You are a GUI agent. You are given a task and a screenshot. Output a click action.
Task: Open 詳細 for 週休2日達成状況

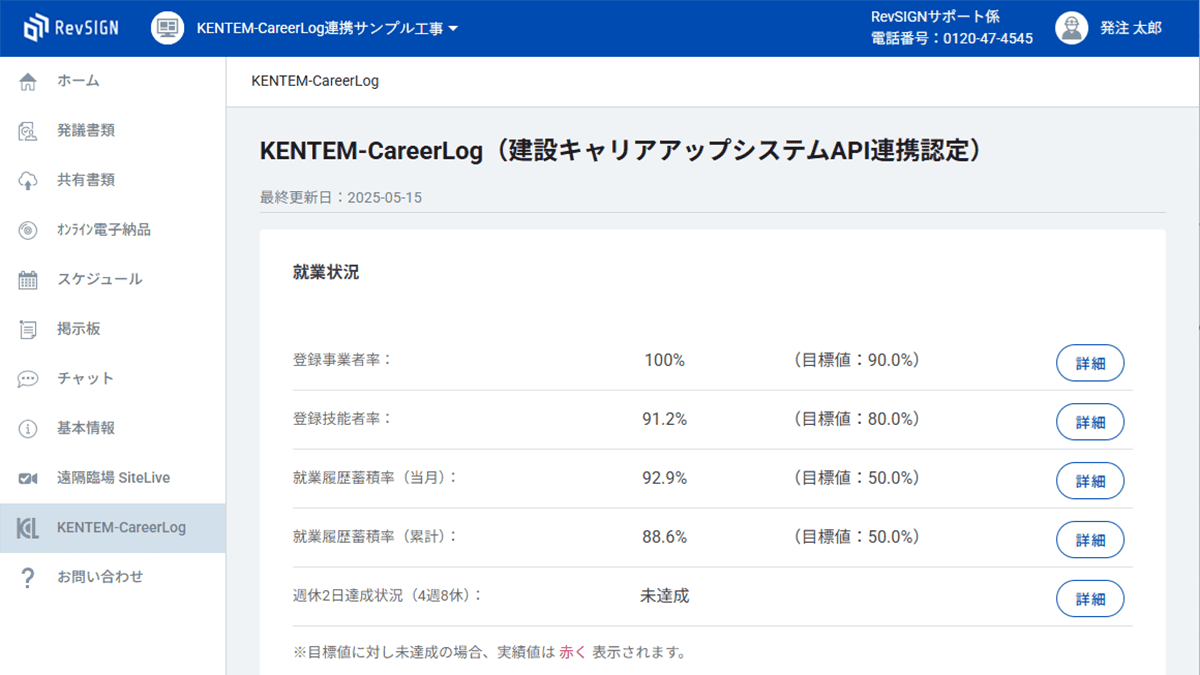pos(1090,599)
